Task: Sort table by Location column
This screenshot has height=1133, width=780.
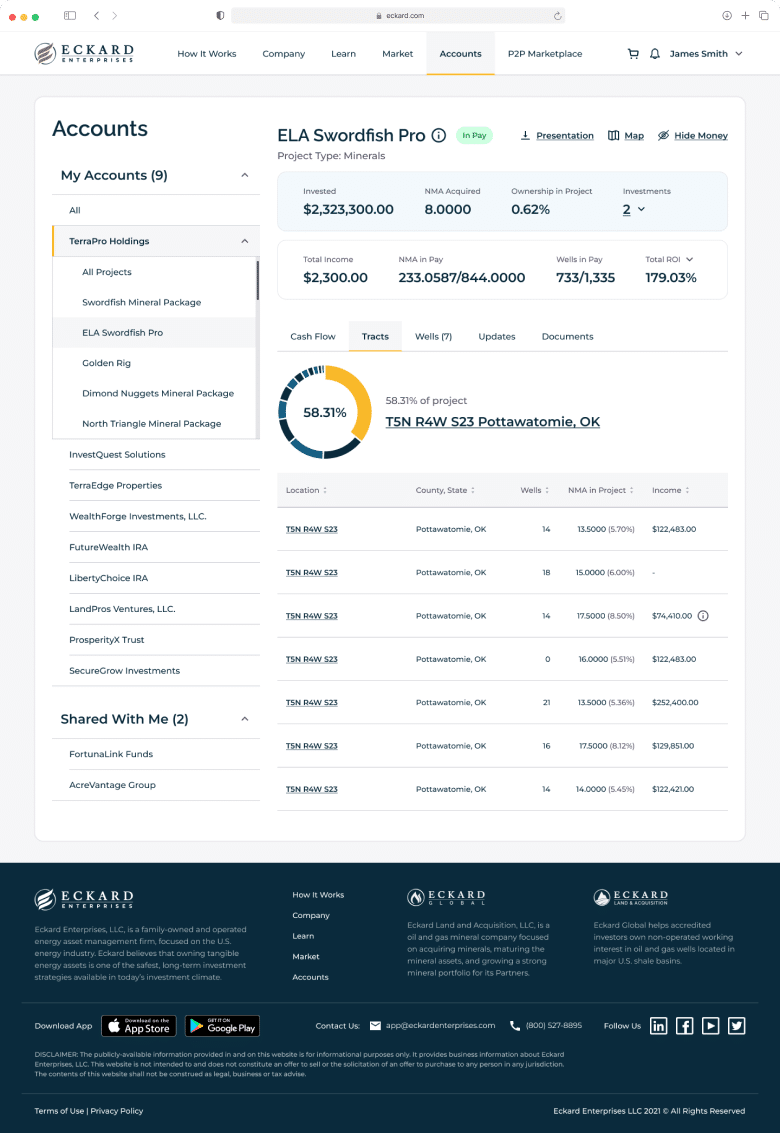Action: click(x=307, y=490)
